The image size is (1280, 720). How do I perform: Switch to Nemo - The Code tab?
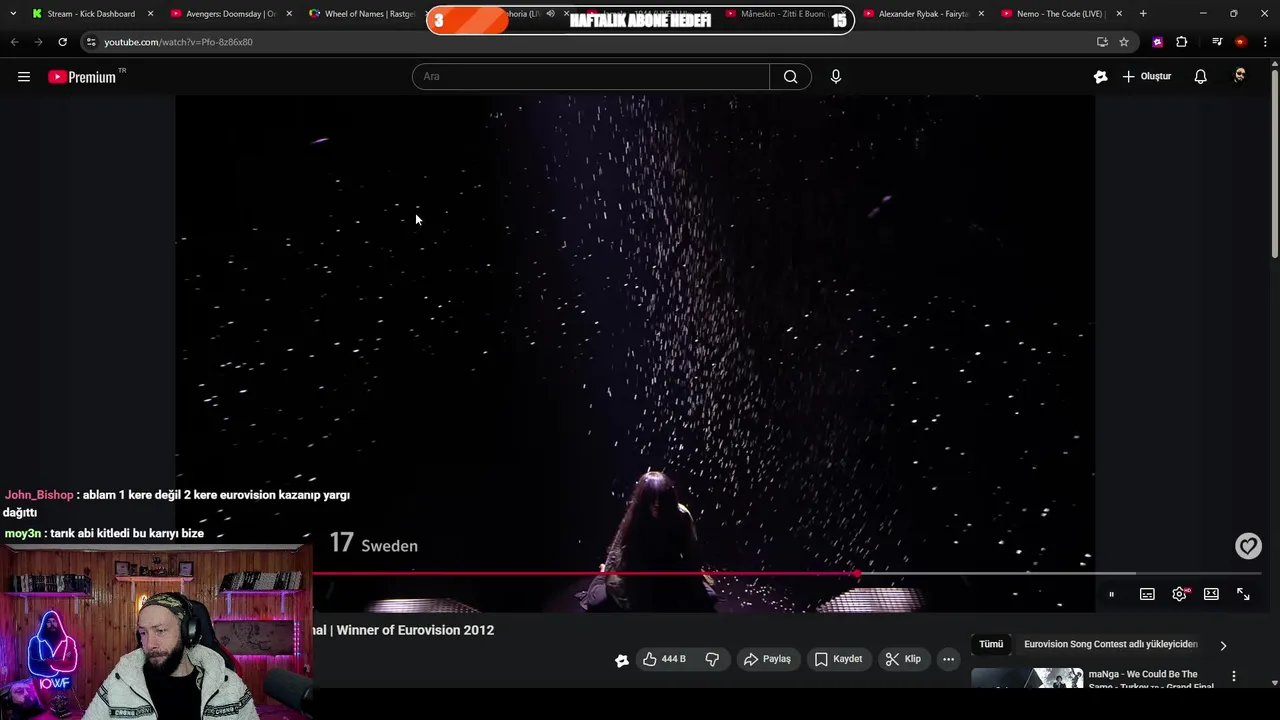[1060, 14]
